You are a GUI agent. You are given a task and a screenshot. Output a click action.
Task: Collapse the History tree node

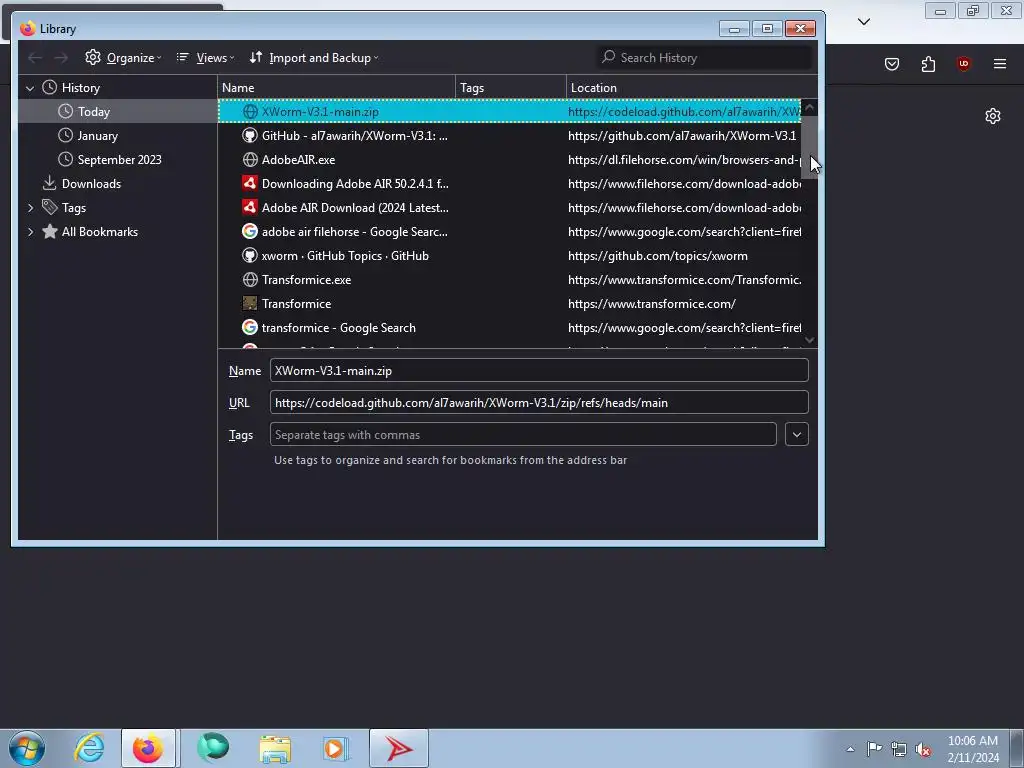pyautogui.click(x=30, y=88)
